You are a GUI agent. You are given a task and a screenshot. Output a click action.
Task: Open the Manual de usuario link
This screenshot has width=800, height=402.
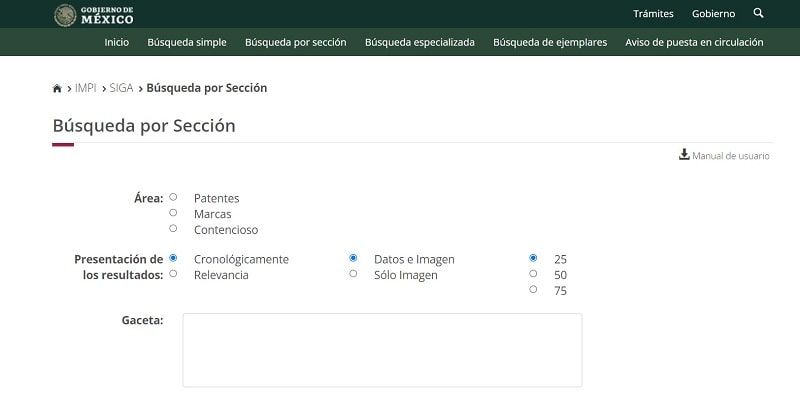pyautogui.click(x=731, y=156)
